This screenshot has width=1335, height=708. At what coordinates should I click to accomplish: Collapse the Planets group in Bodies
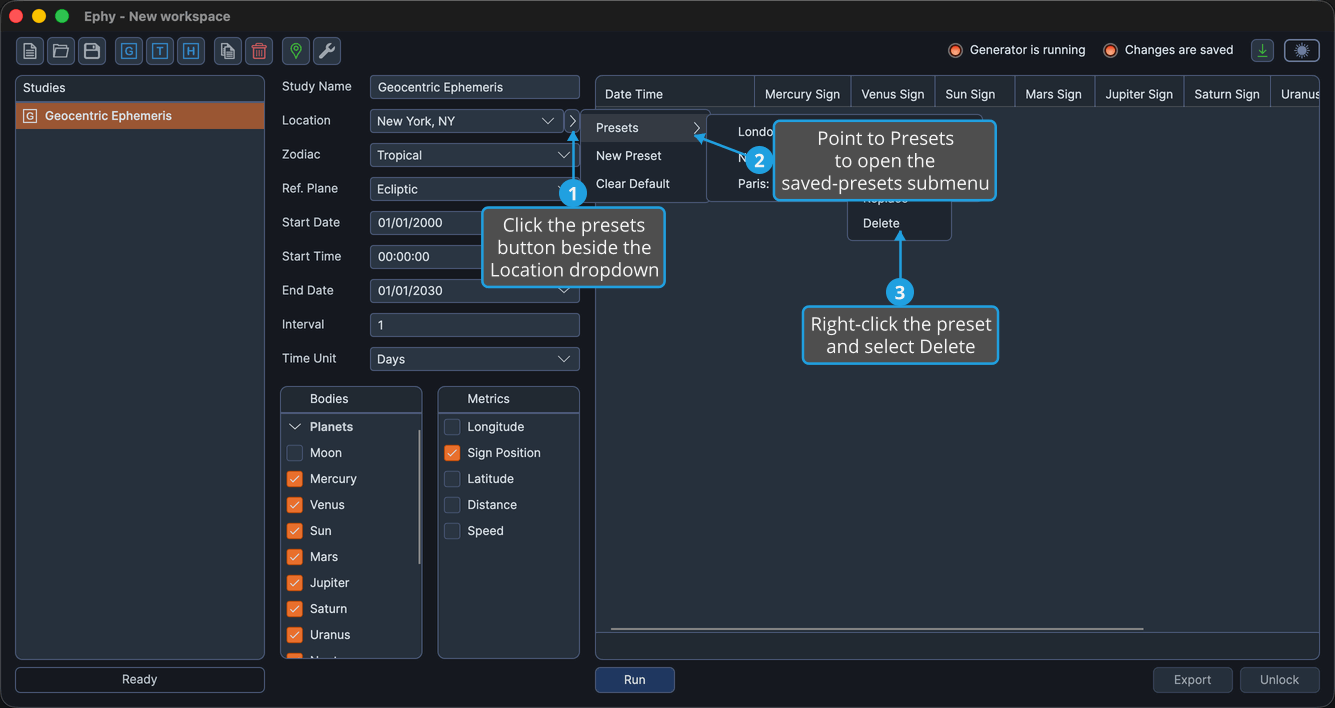click(x=295, y=427)
